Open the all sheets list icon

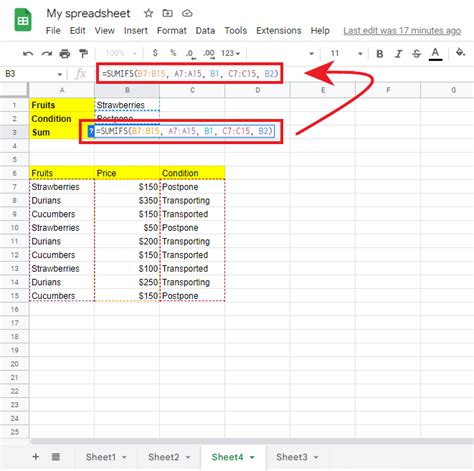(56, 456)
